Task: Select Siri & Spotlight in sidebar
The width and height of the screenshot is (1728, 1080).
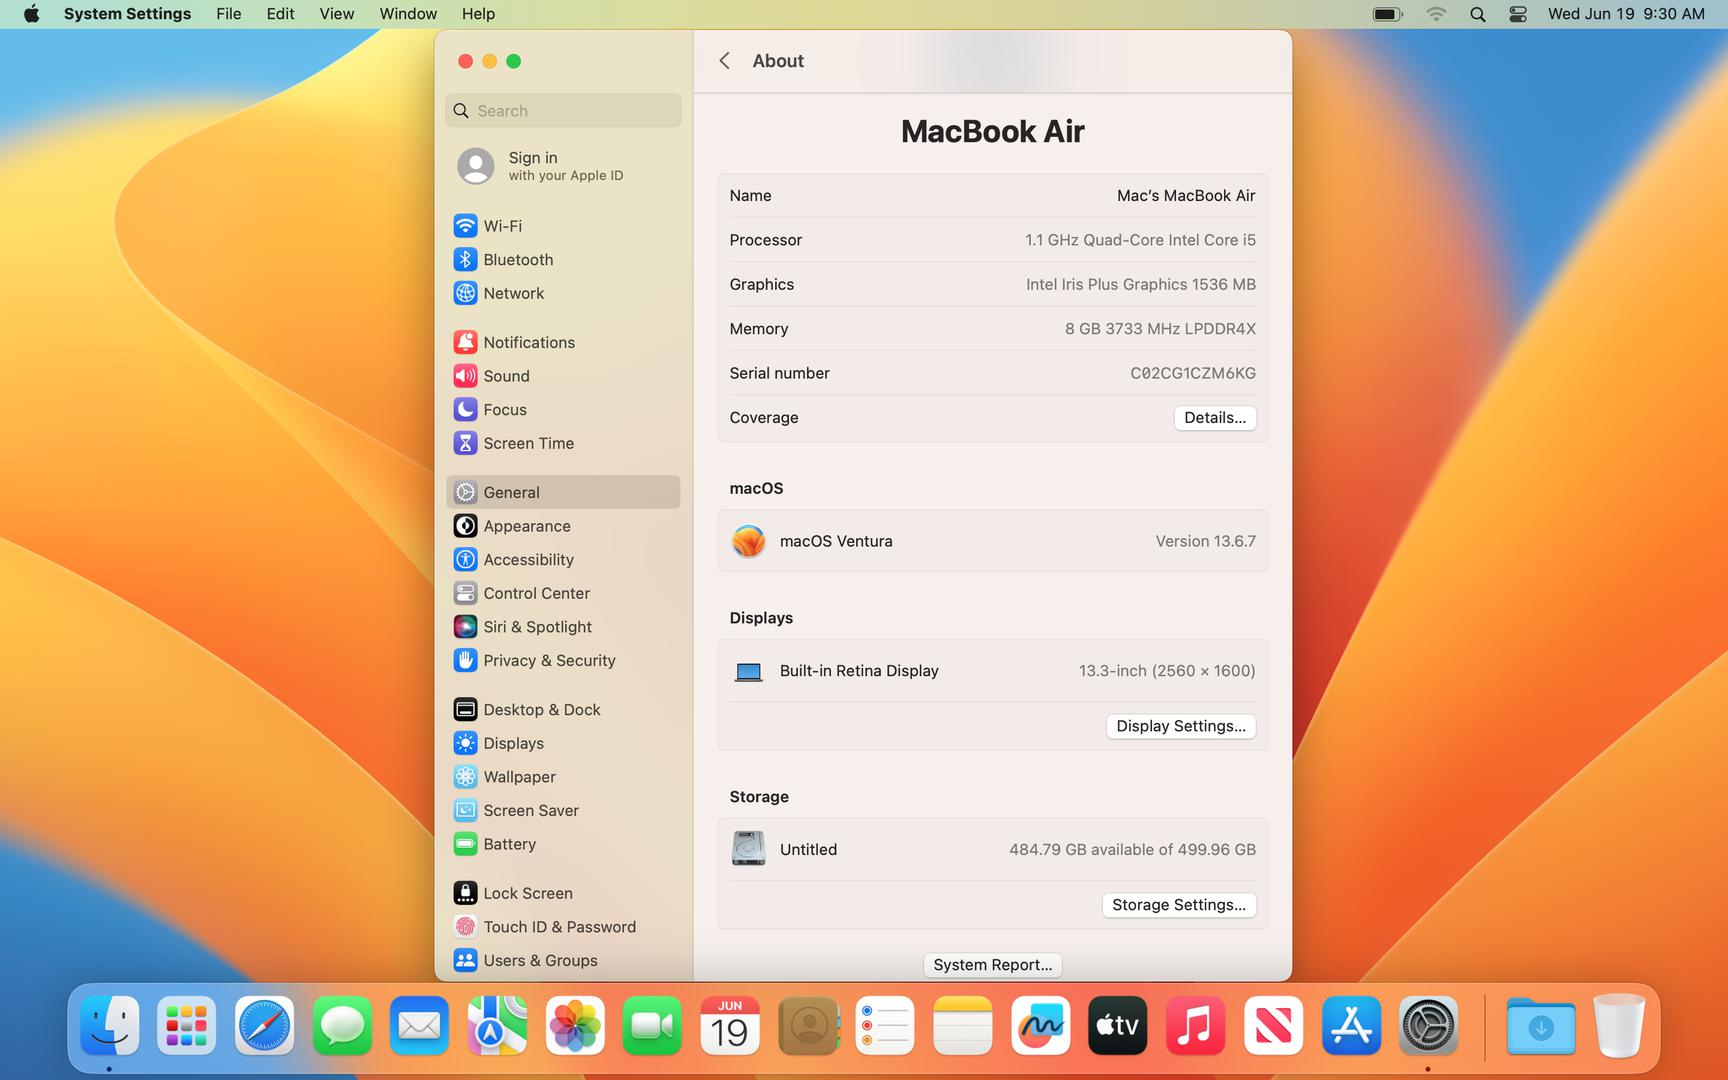Action: coord(537,627)
